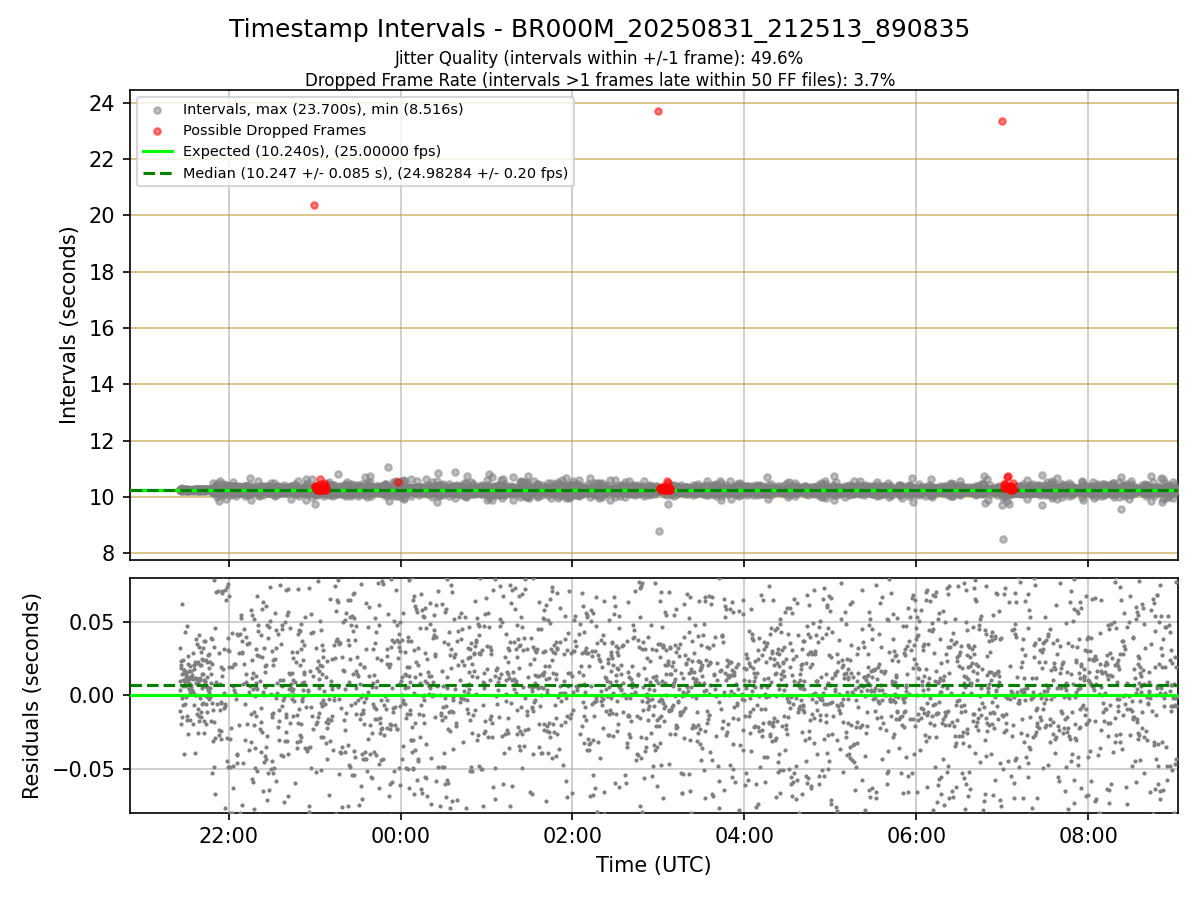The width and height of the screenshot is (1200, 900).
Task: Click the red dropped-frame point near 23.3 seconds
Action: coord(1002,121)
